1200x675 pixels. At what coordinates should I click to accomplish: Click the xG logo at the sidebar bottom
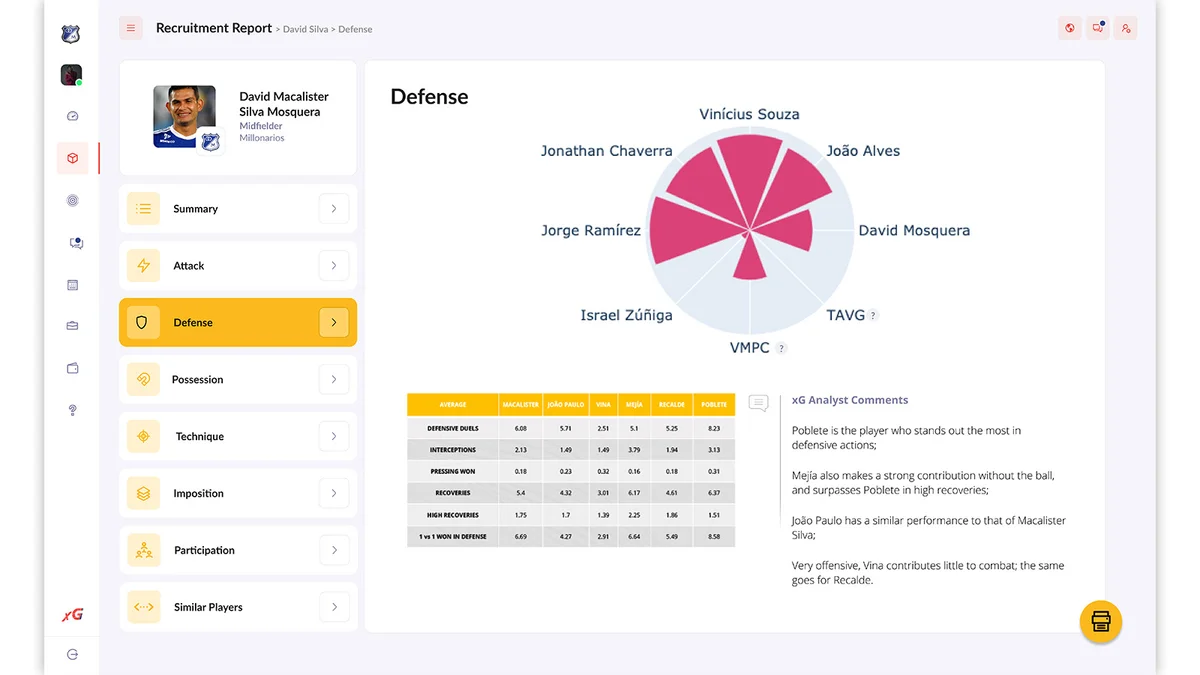[71, 613]
